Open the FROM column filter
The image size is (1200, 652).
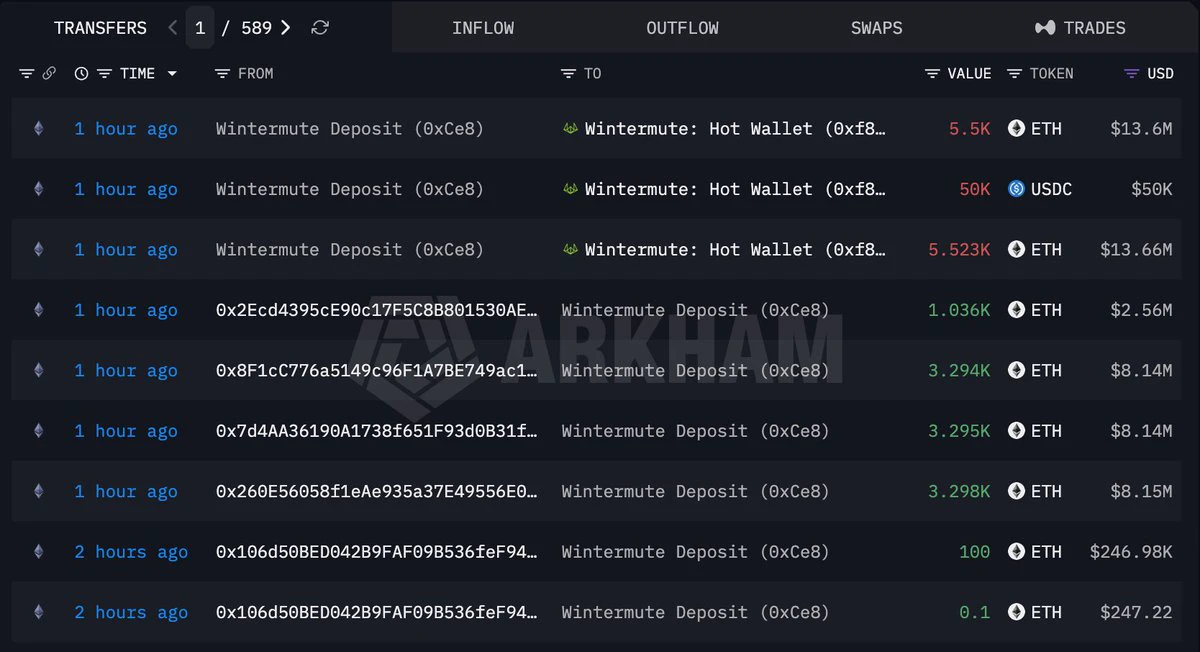pos(222,73)
